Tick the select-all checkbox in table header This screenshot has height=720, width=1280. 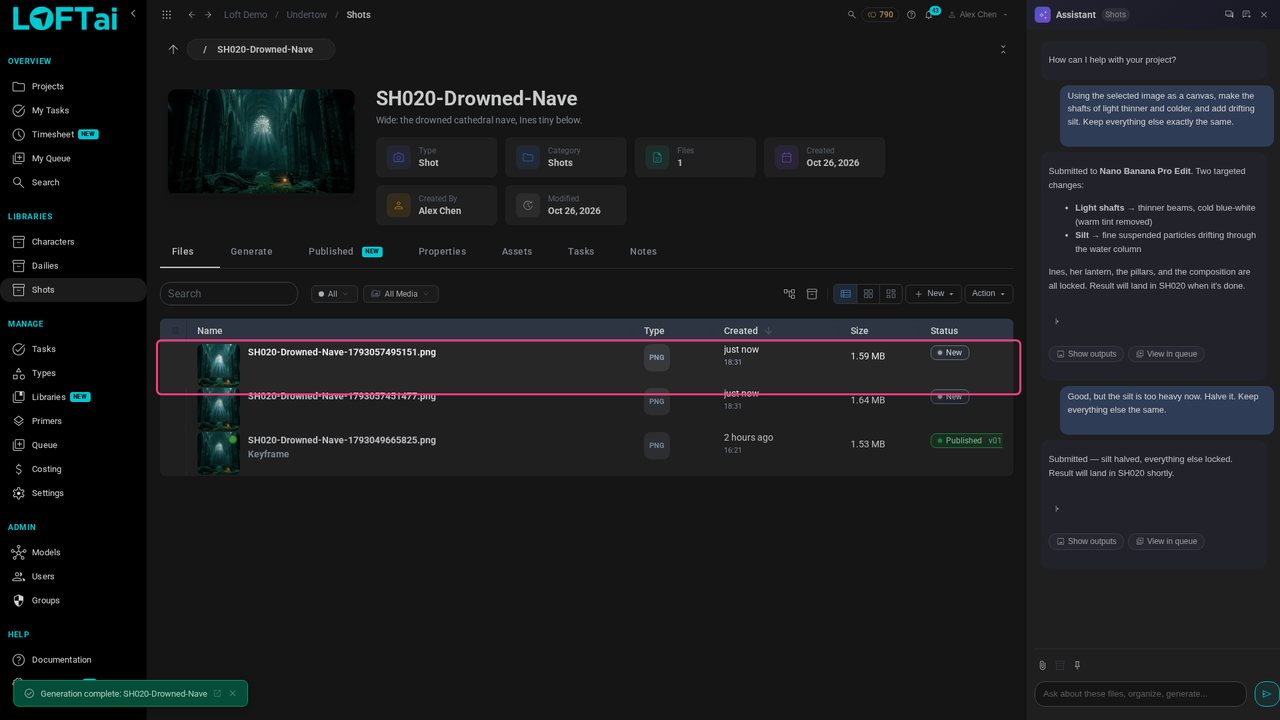[x=176, y=331]
